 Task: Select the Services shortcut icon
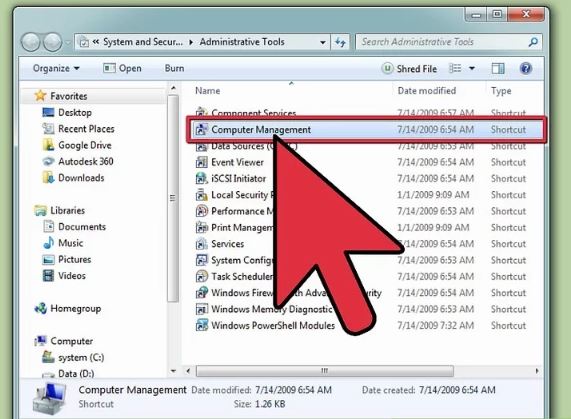coord(201,244)
